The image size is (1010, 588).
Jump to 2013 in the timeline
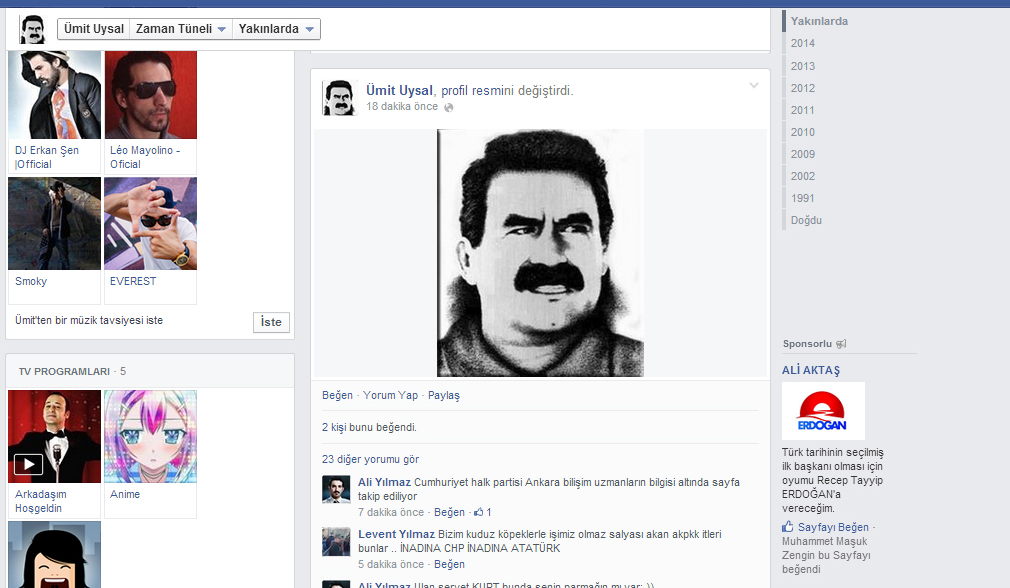tap(803, 66)
